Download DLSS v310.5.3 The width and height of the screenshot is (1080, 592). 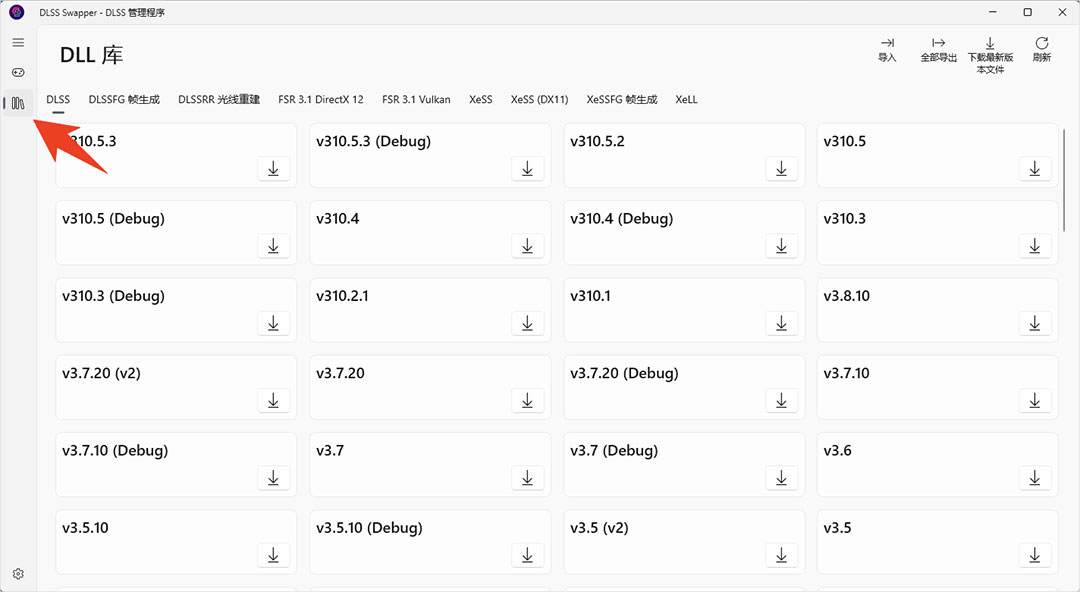273,169
